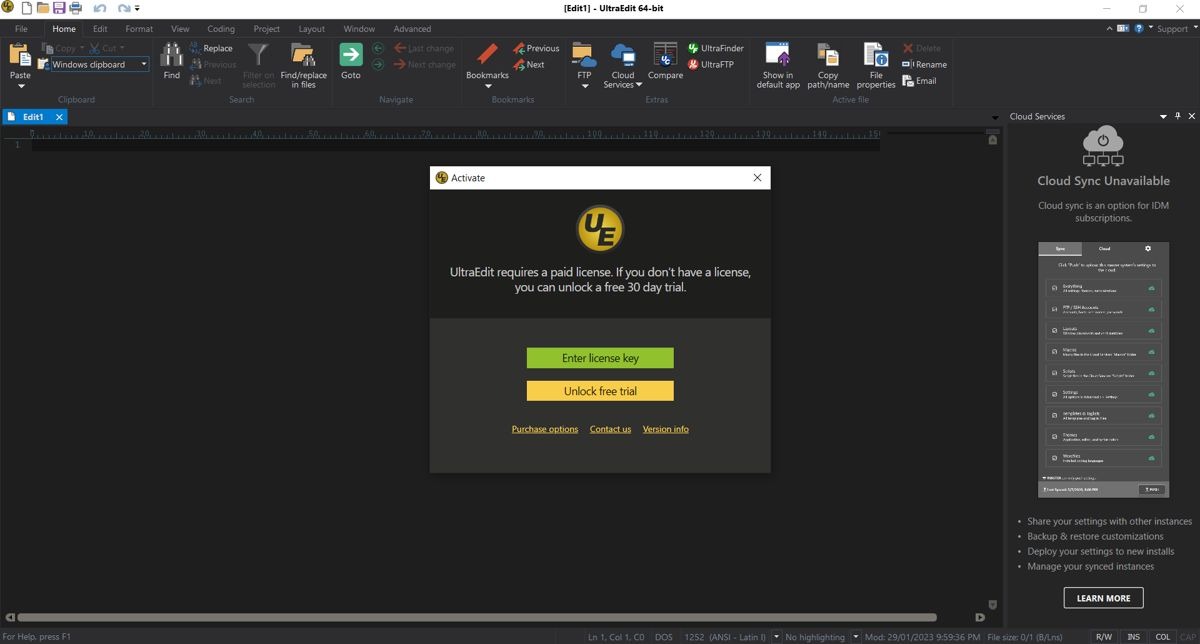Image resolution: width=1200 pixels, height=644 pixels.
Task: Toggle column mode via COL status indicator
Action: pyautogui.click(x=1162, y=636)
